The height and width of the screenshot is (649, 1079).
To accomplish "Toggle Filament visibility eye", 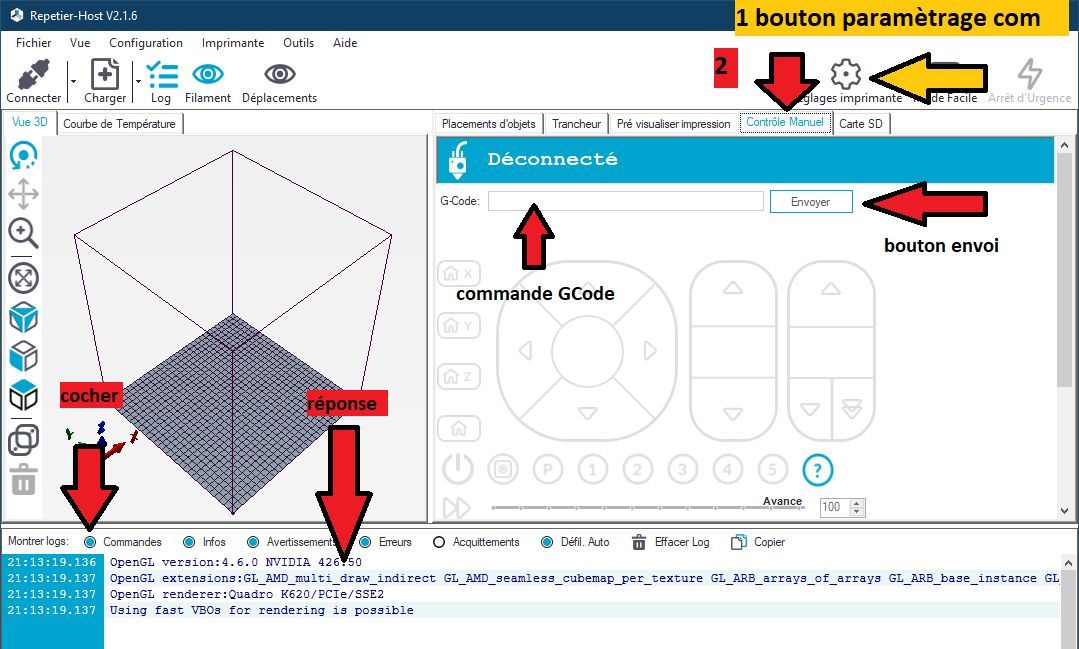I will [208, 74].
